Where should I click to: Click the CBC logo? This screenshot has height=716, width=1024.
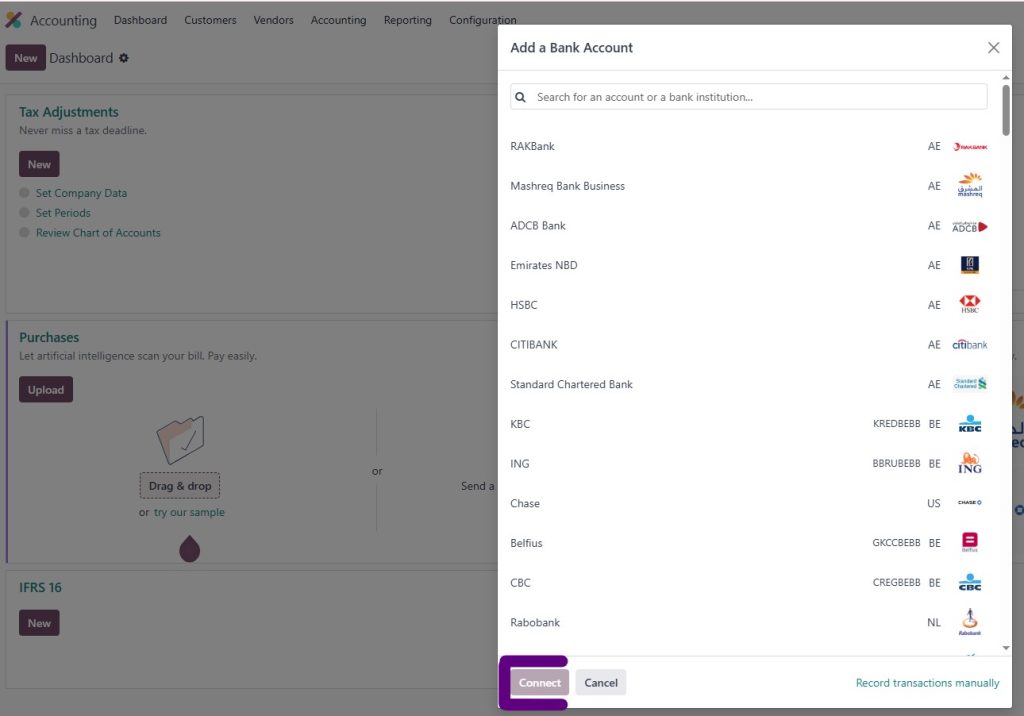click(x=970, y=582)
